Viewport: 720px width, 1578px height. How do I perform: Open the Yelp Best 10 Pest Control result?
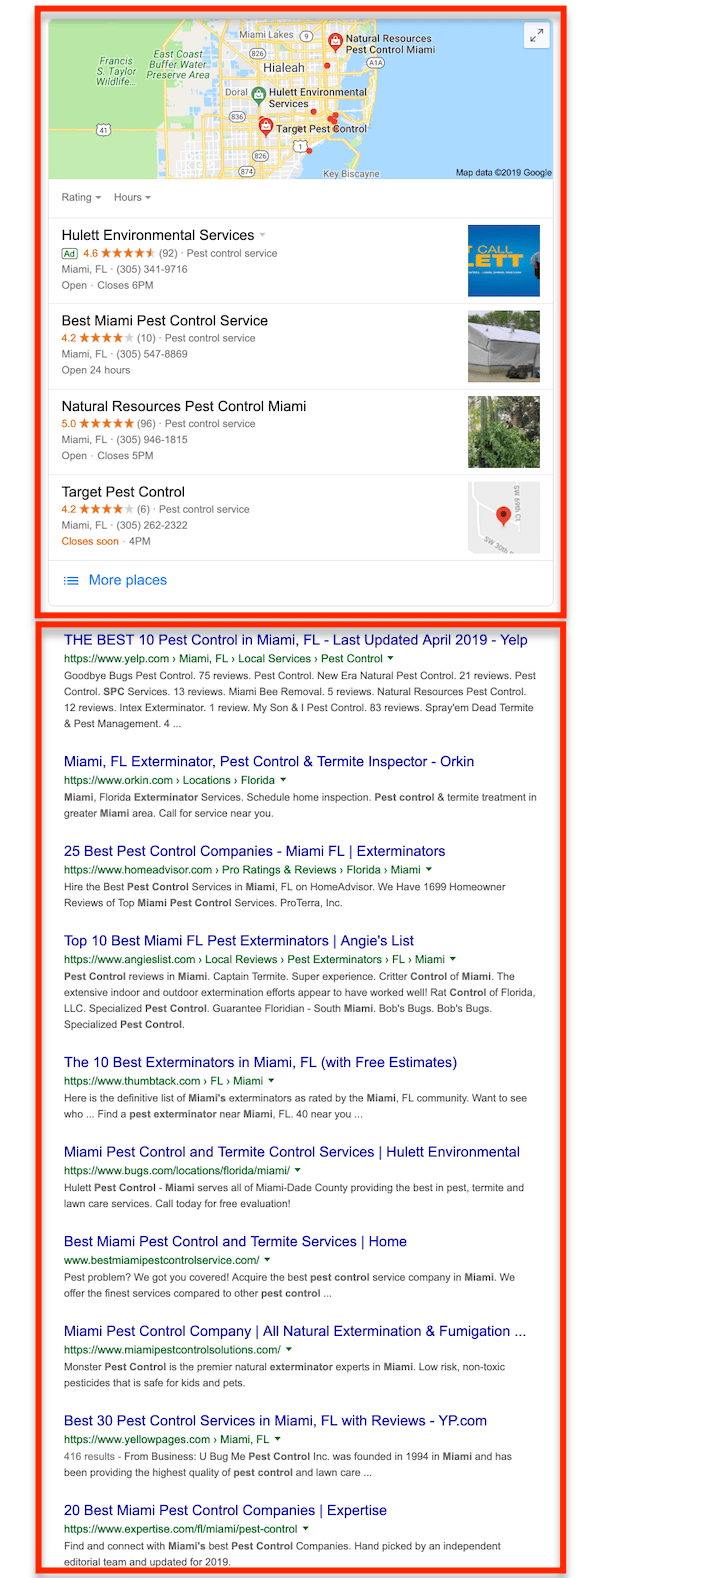point(296,640)
